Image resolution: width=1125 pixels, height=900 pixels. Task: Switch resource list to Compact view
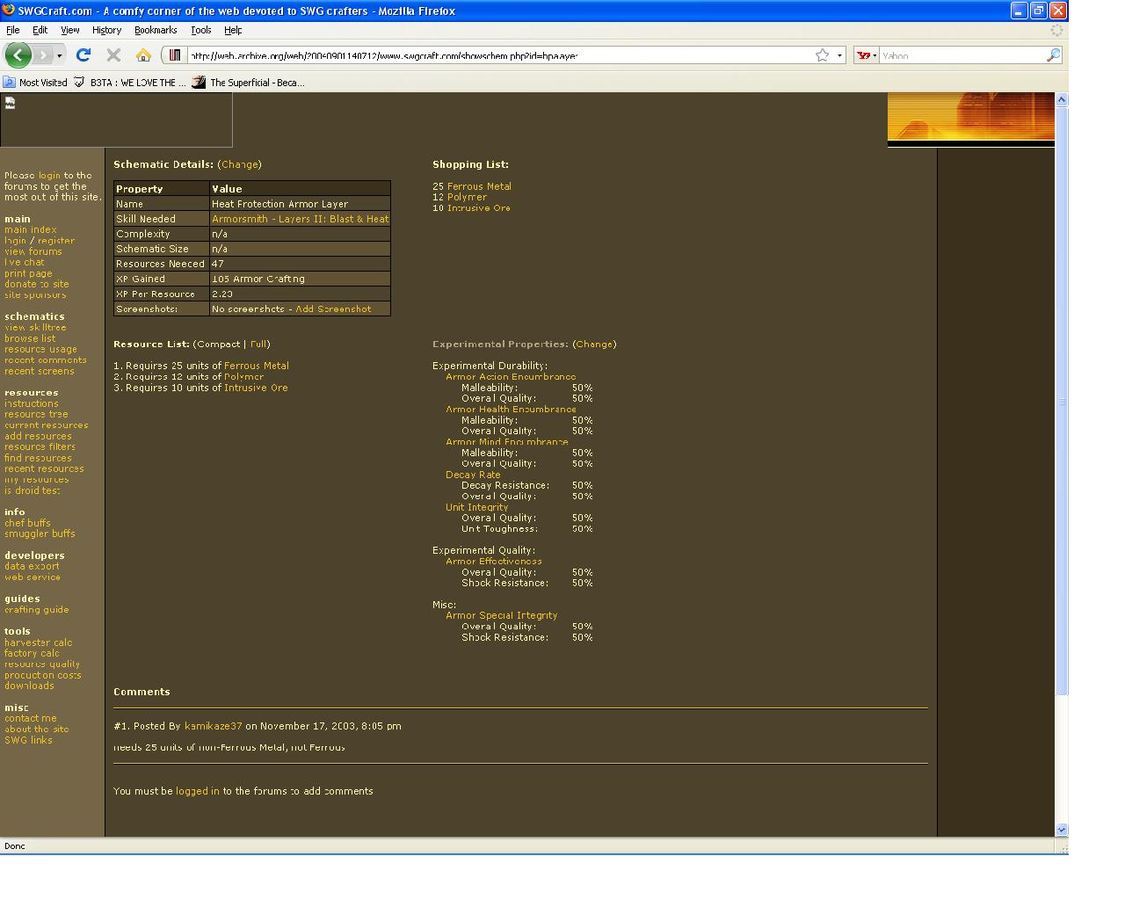[218, 344]
